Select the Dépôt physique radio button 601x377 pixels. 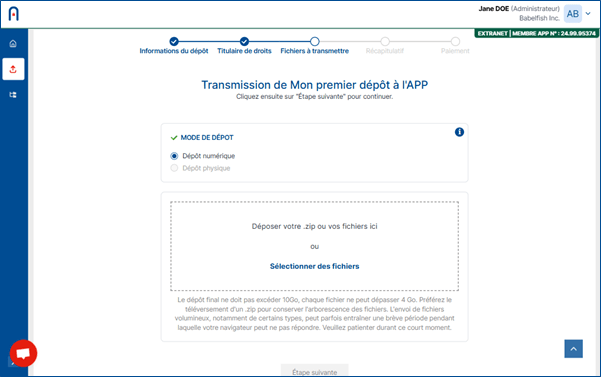[174, 168]
